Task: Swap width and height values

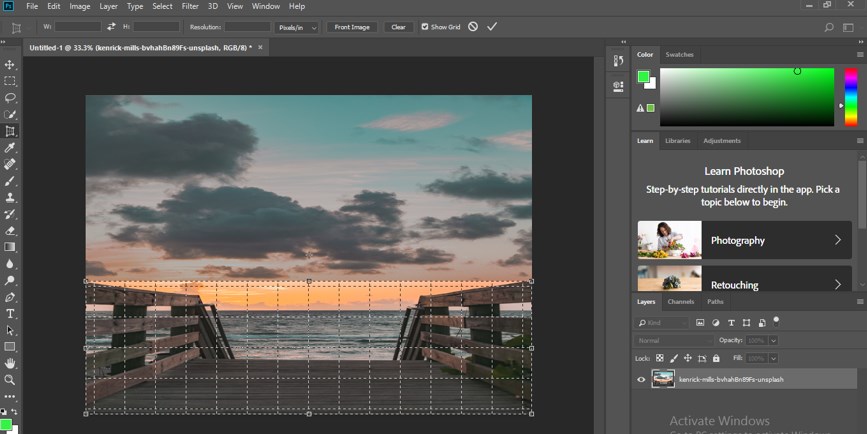Action: pyautogui.click(x=112, y=27)
